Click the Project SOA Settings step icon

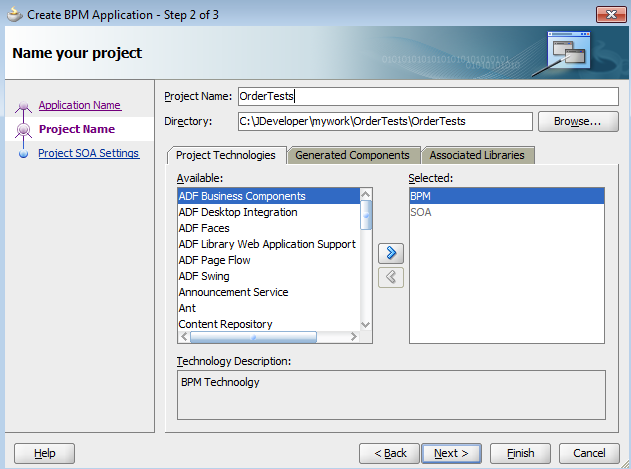click(23, 154)
